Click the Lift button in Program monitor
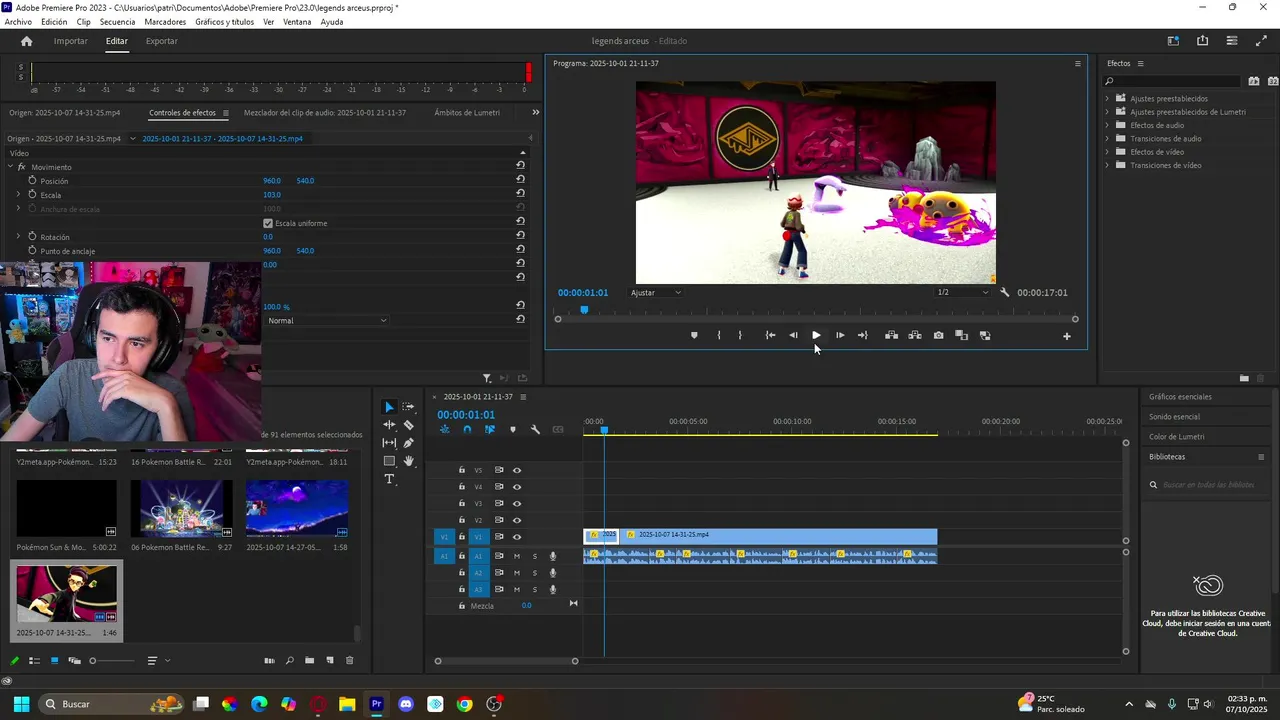The image size is (1280, 720). coord(891,335)
